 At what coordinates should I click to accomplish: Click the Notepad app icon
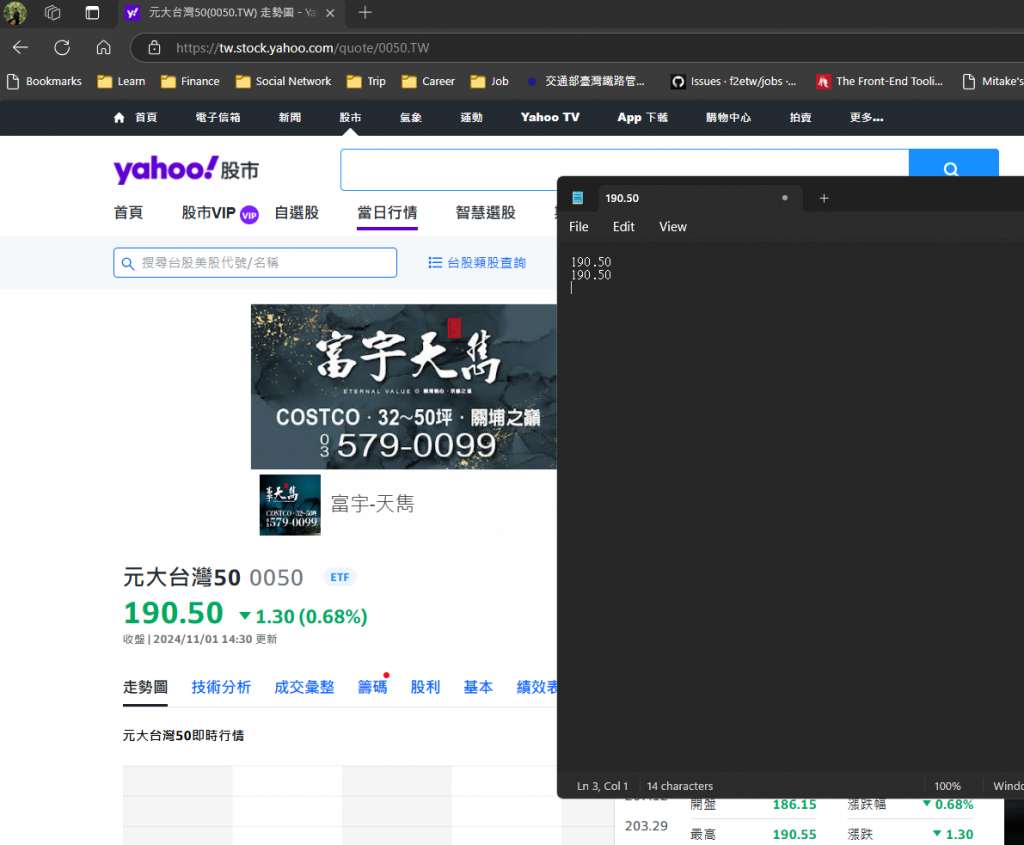click(577, 198)
